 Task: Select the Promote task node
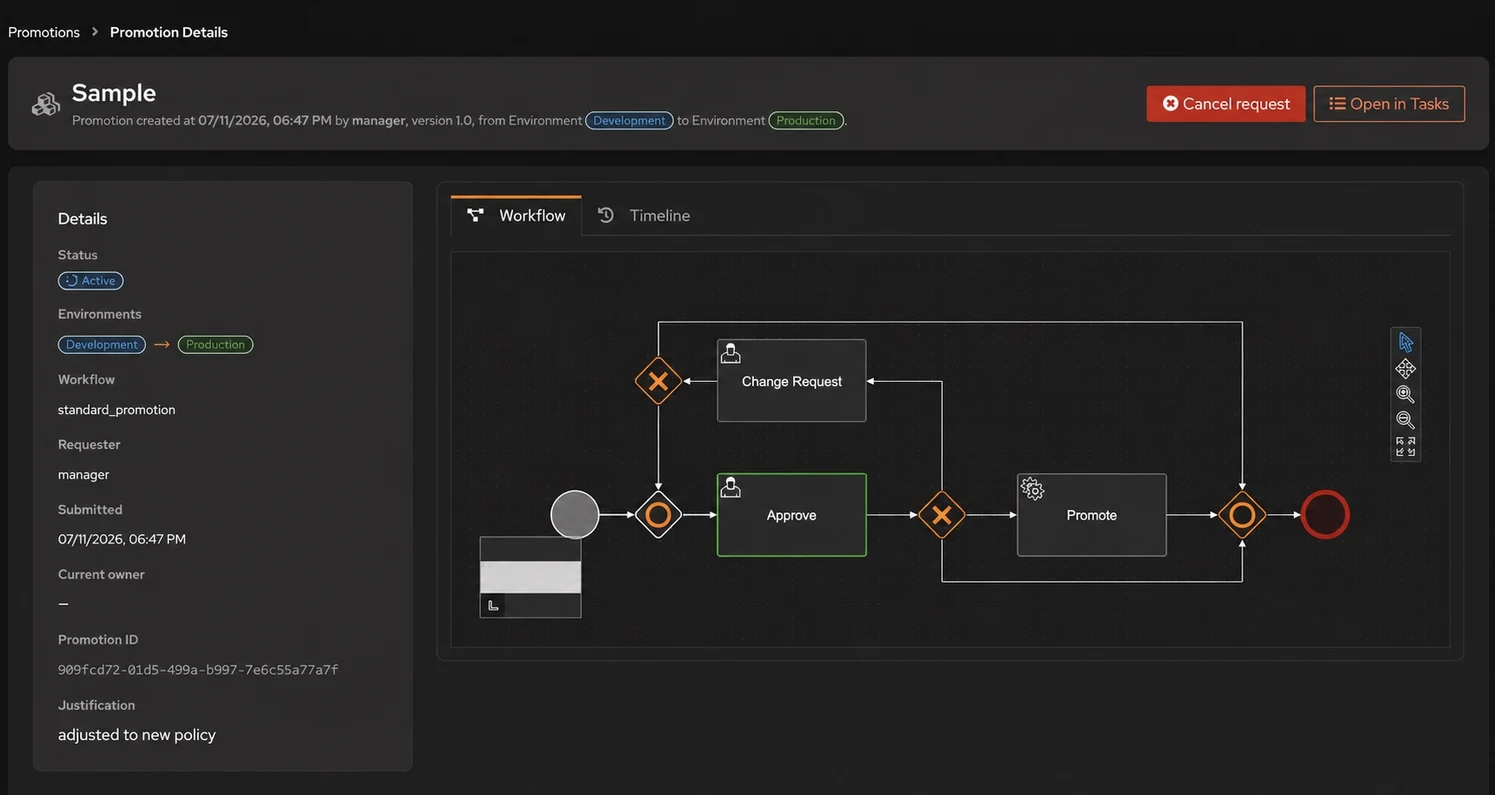tap(1092, 515)
